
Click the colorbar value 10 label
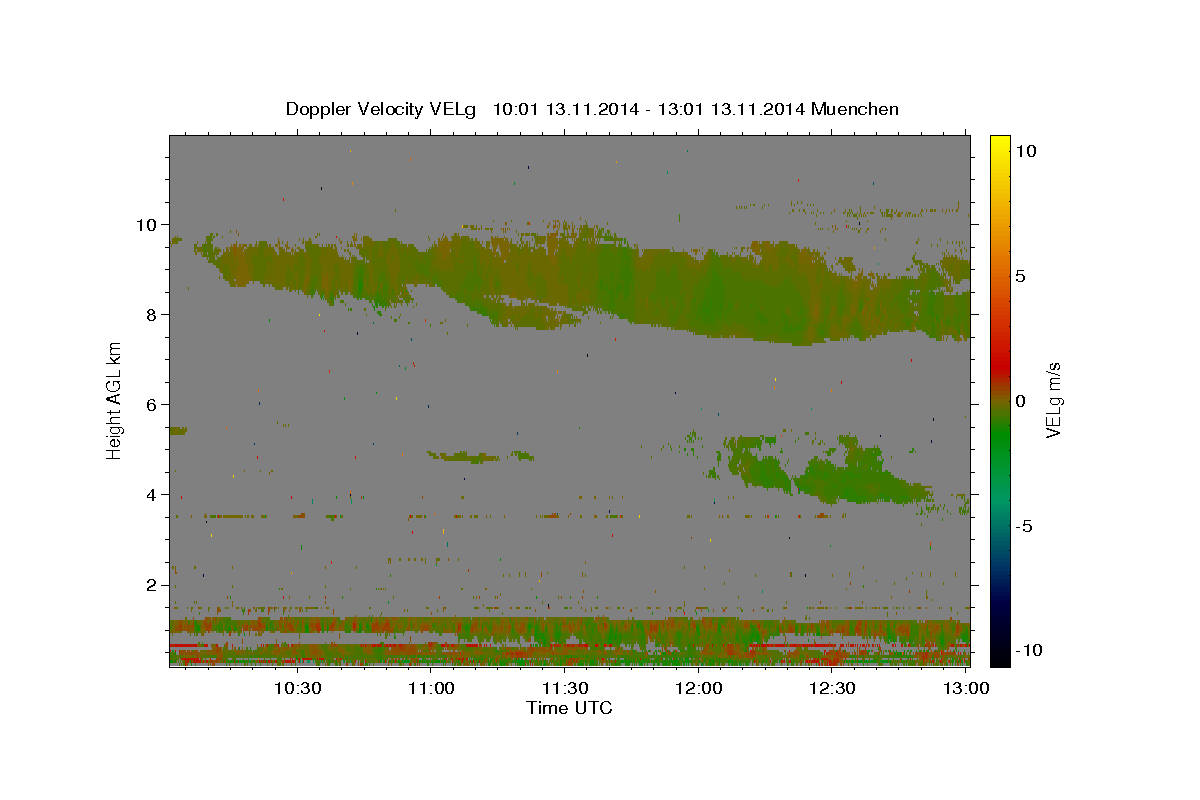pyautogui.click(x=1025, y=150)
